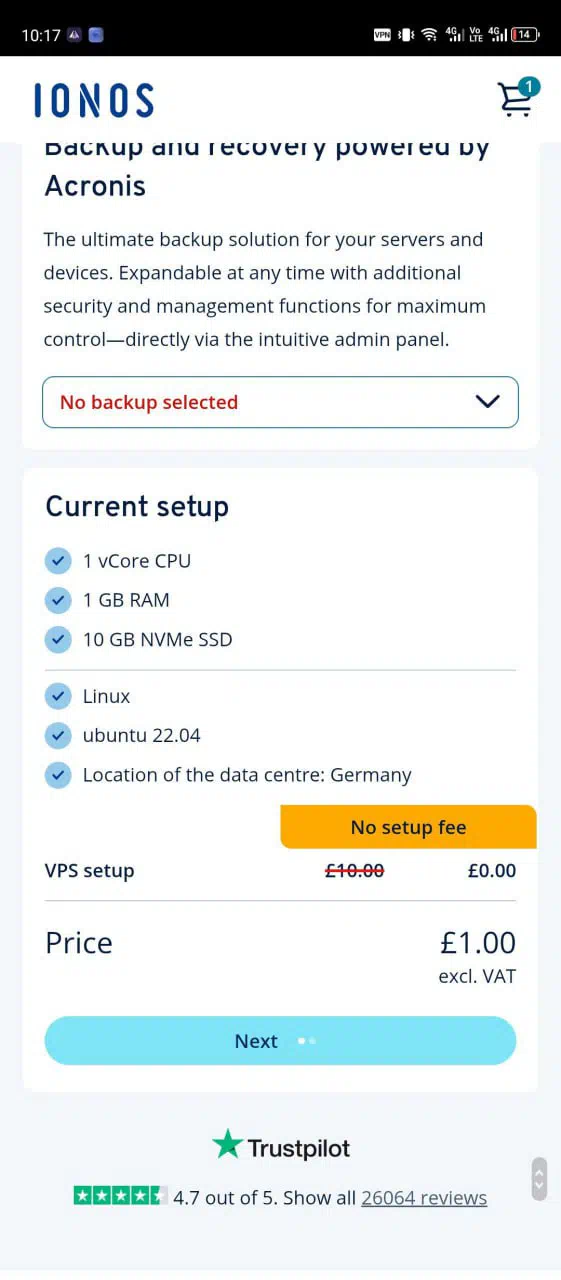The height and width of the screenshot is (1280, 561).
Task: Tap the cart item count badge
Action: [x=529, y=87]
